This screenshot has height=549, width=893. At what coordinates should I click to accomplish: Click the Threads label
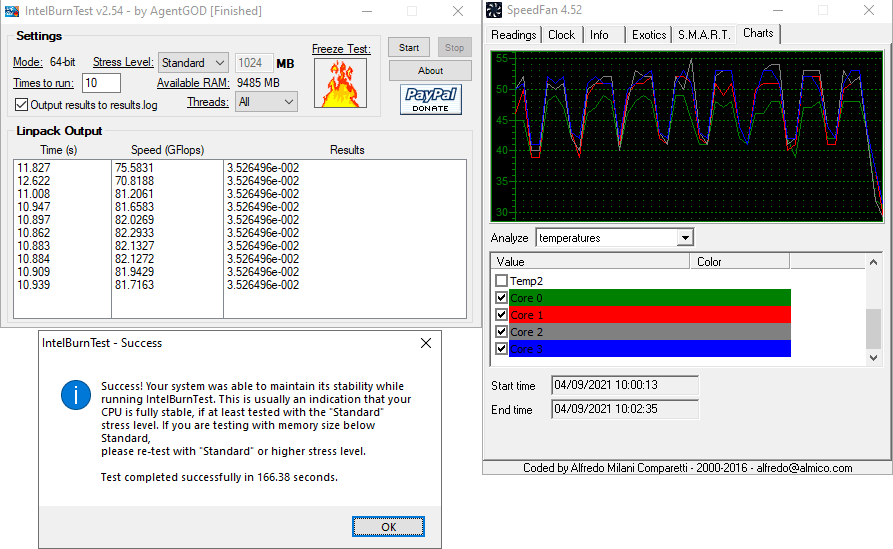pyautogui.click(x=208, y=102)
